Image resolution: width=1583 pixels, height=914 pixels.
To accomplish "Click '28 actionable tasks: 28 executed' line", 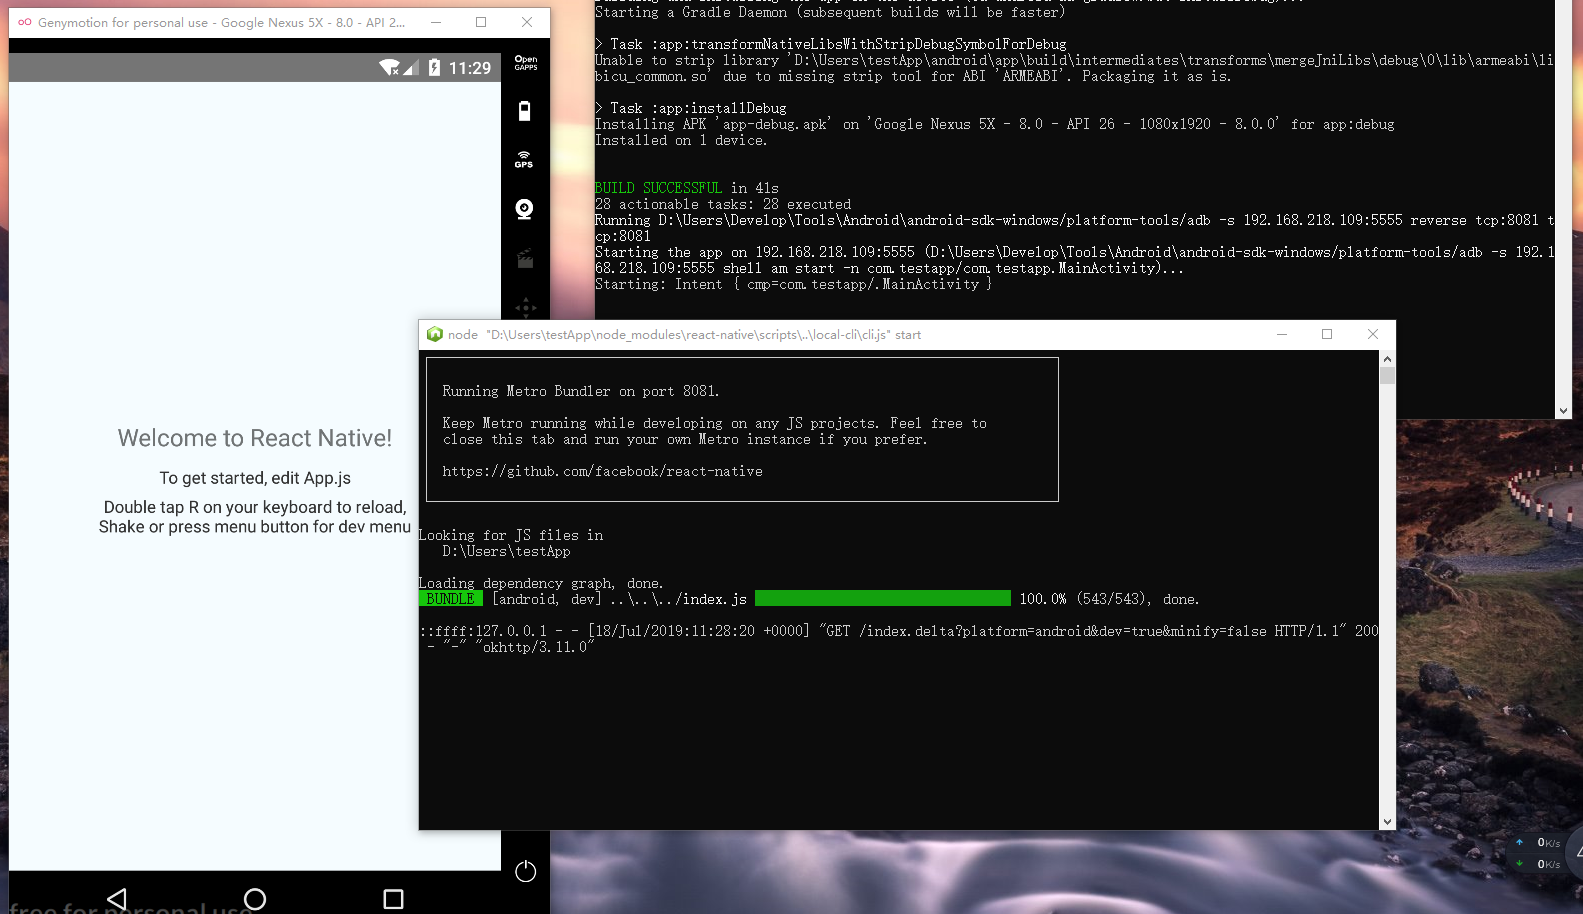I will point(723,204).
